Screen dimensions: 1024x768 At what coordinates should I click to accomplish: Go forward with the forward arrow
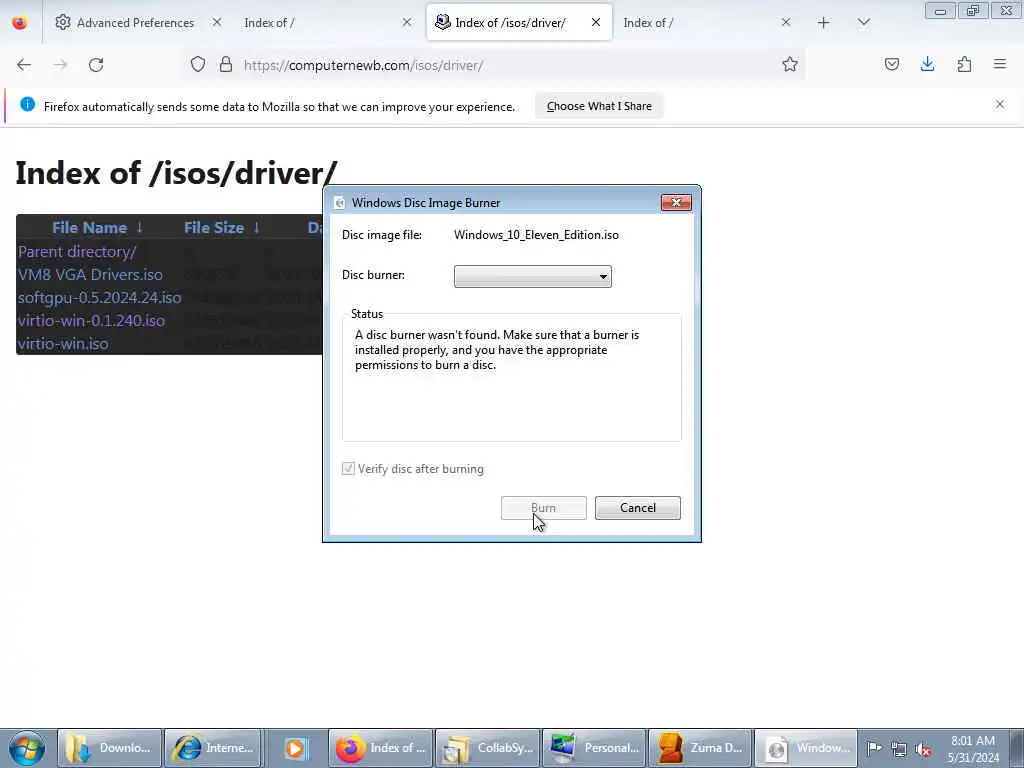[x=60, y=65]
